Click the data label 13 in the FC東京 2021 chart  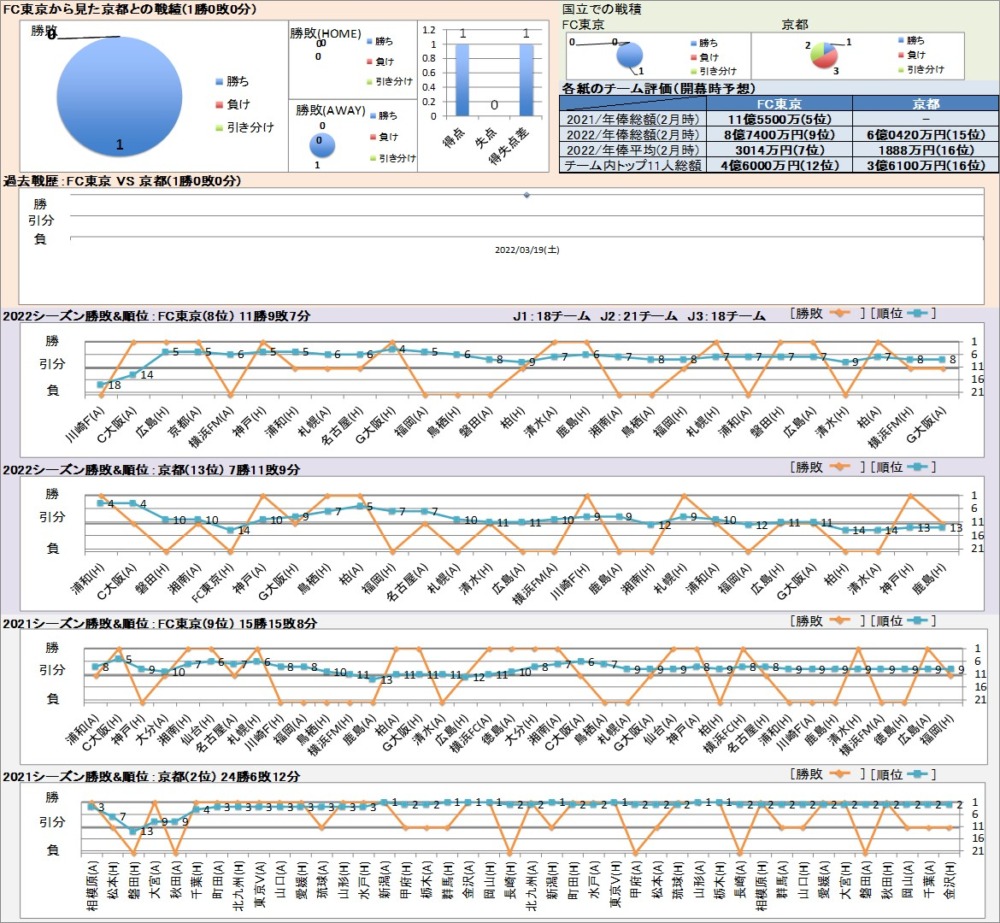[x=386, y=680]
